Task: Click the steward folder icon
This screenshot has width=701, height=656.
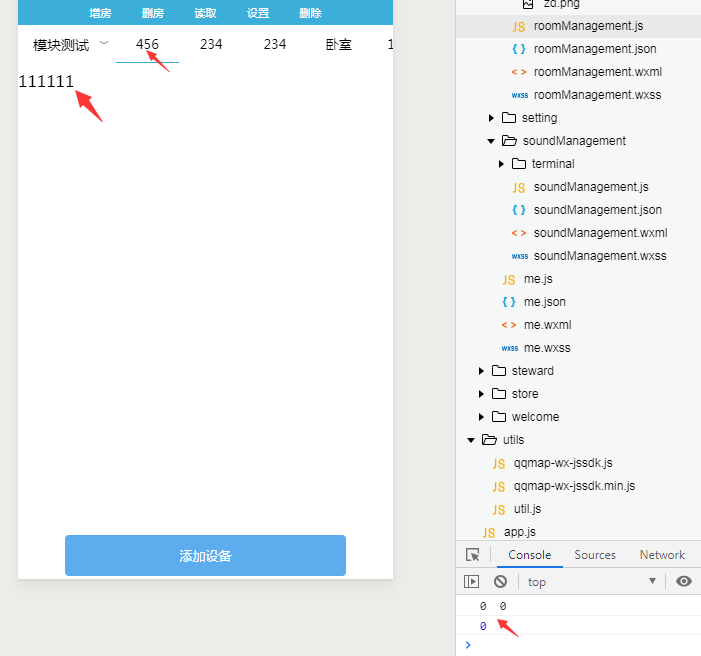Action: pos(498,371)
